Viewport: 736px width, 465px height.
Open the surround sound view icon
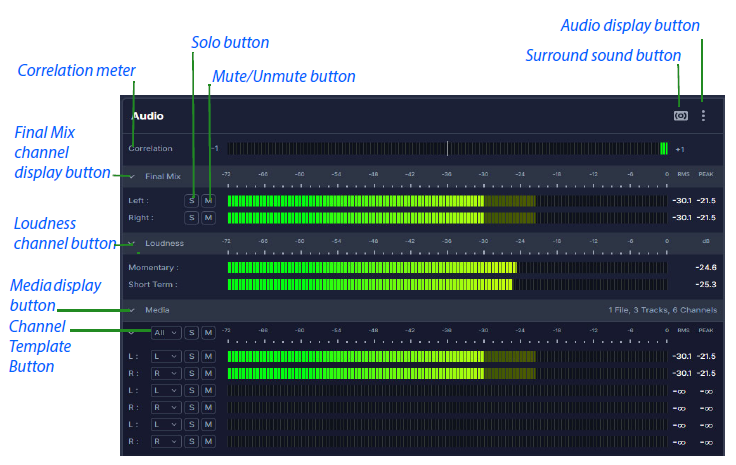681,115
